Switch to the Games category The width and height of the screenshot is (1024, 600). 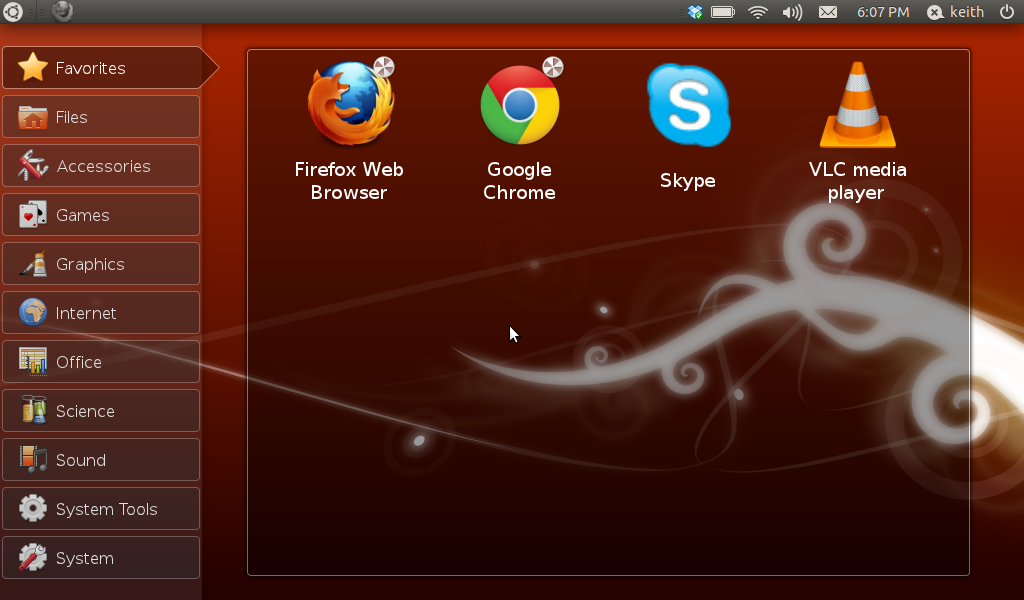(100, 214)
